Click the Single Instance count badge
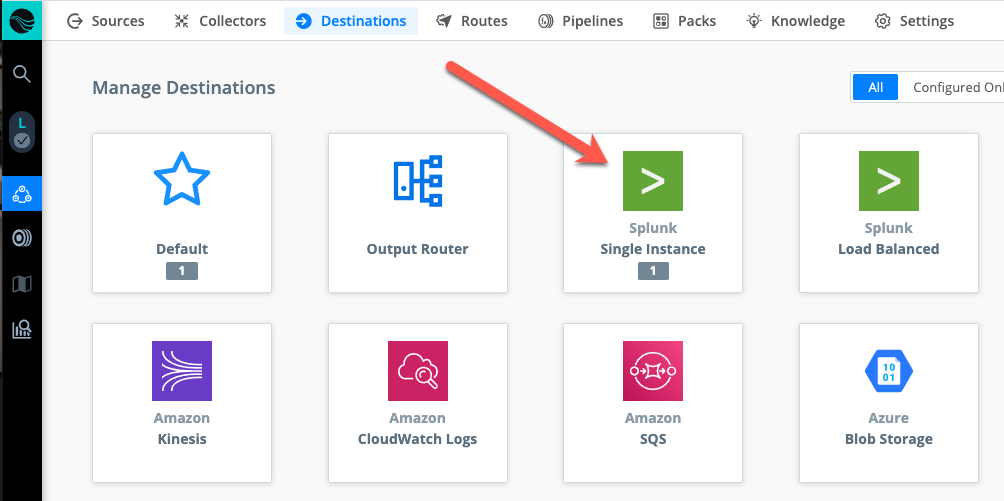The width and height of the screenshot is (1004, 501). tap(653, 271)
